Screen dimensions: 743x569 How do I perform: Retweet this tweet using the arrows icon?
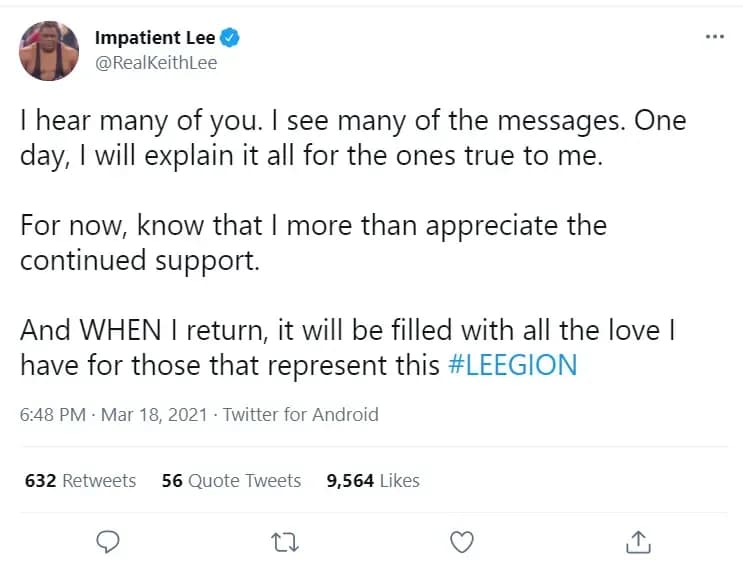(283, 541)
